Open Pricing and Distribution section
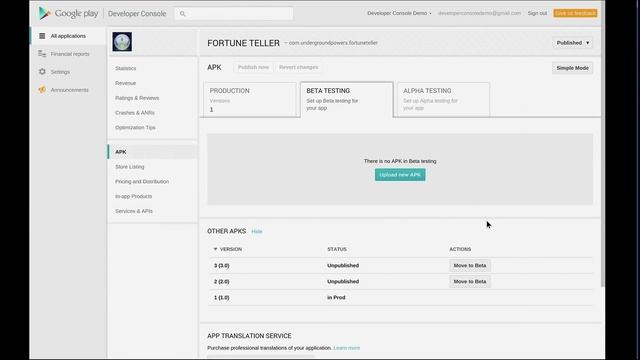The height and width of the screenshot is (360, 640). point(142,181)
